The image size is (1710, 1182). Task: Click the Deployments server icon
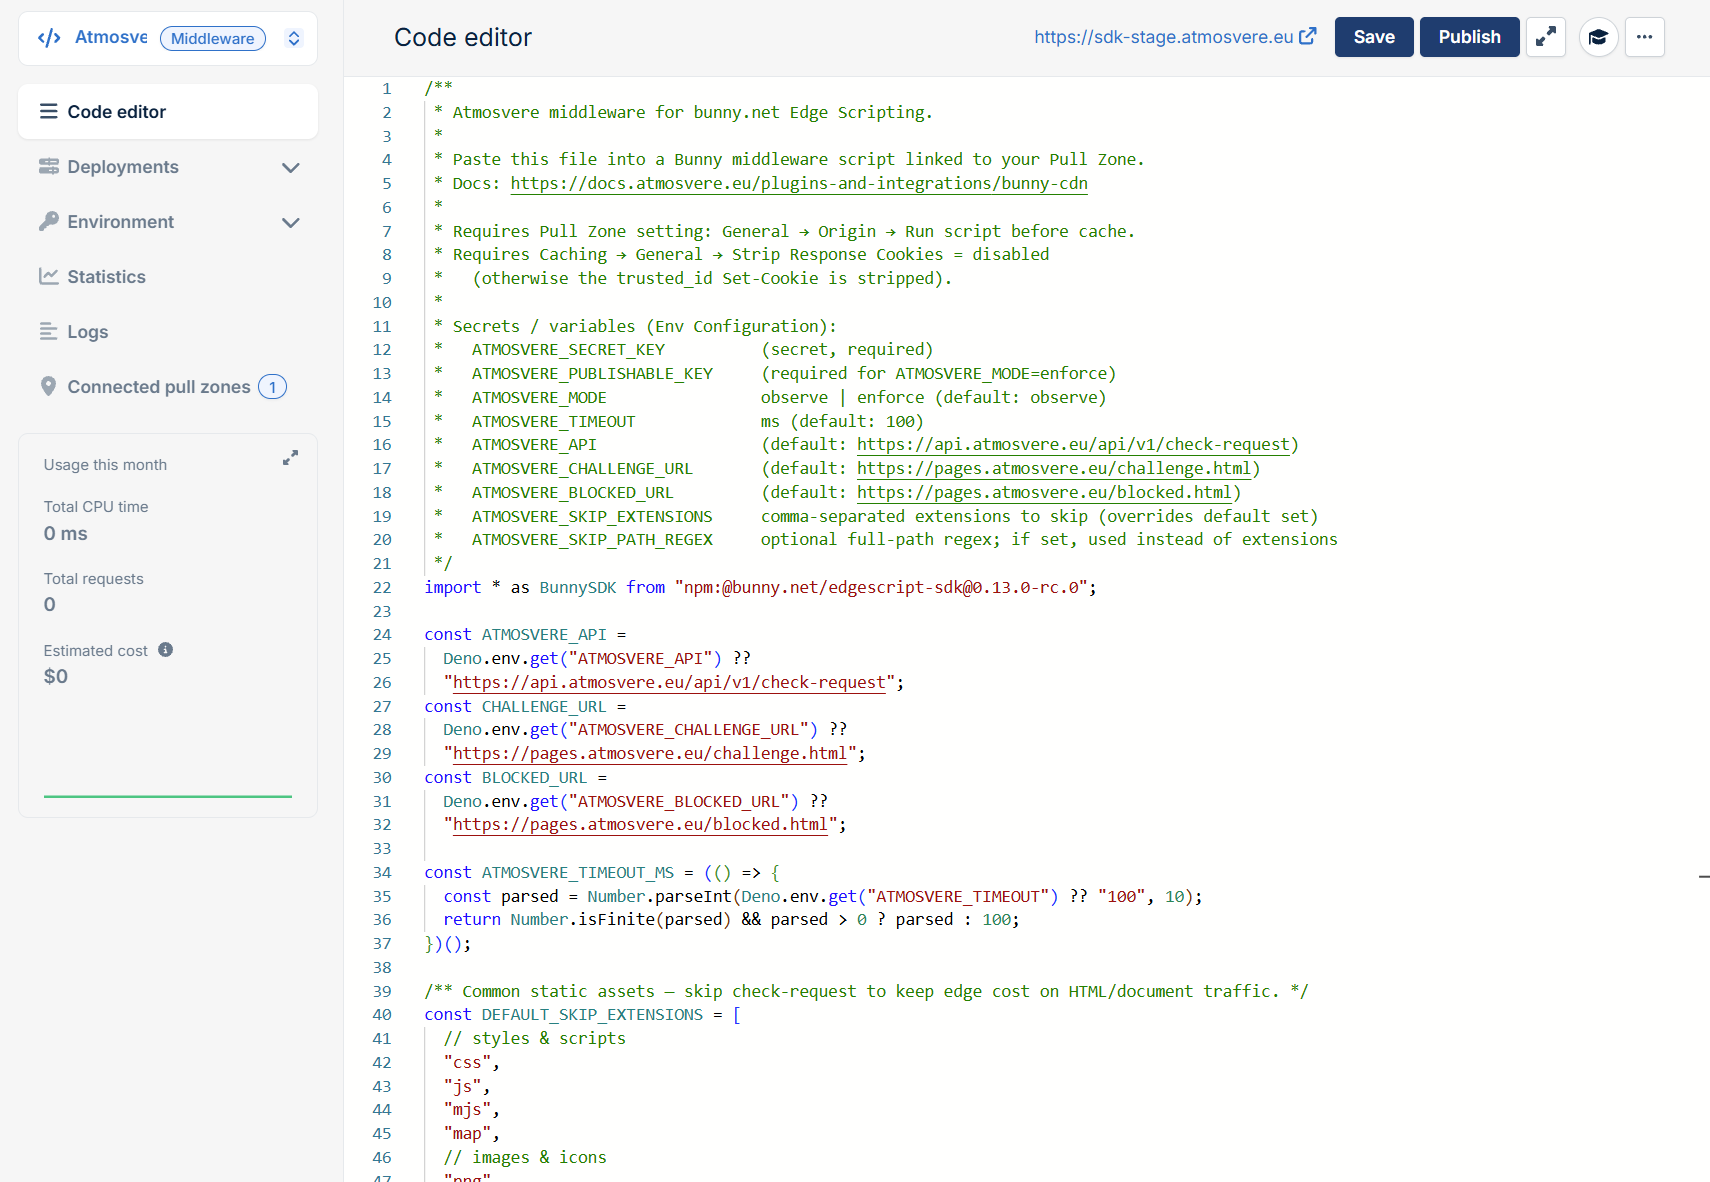49,167
